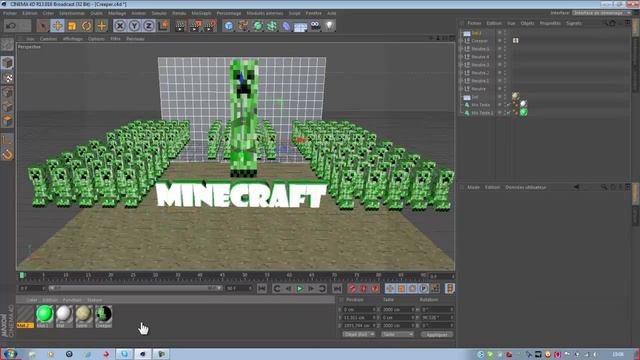Open the Objet (Rel) coordinate dropdown
The image size is (640, 360).
point(359,334)
